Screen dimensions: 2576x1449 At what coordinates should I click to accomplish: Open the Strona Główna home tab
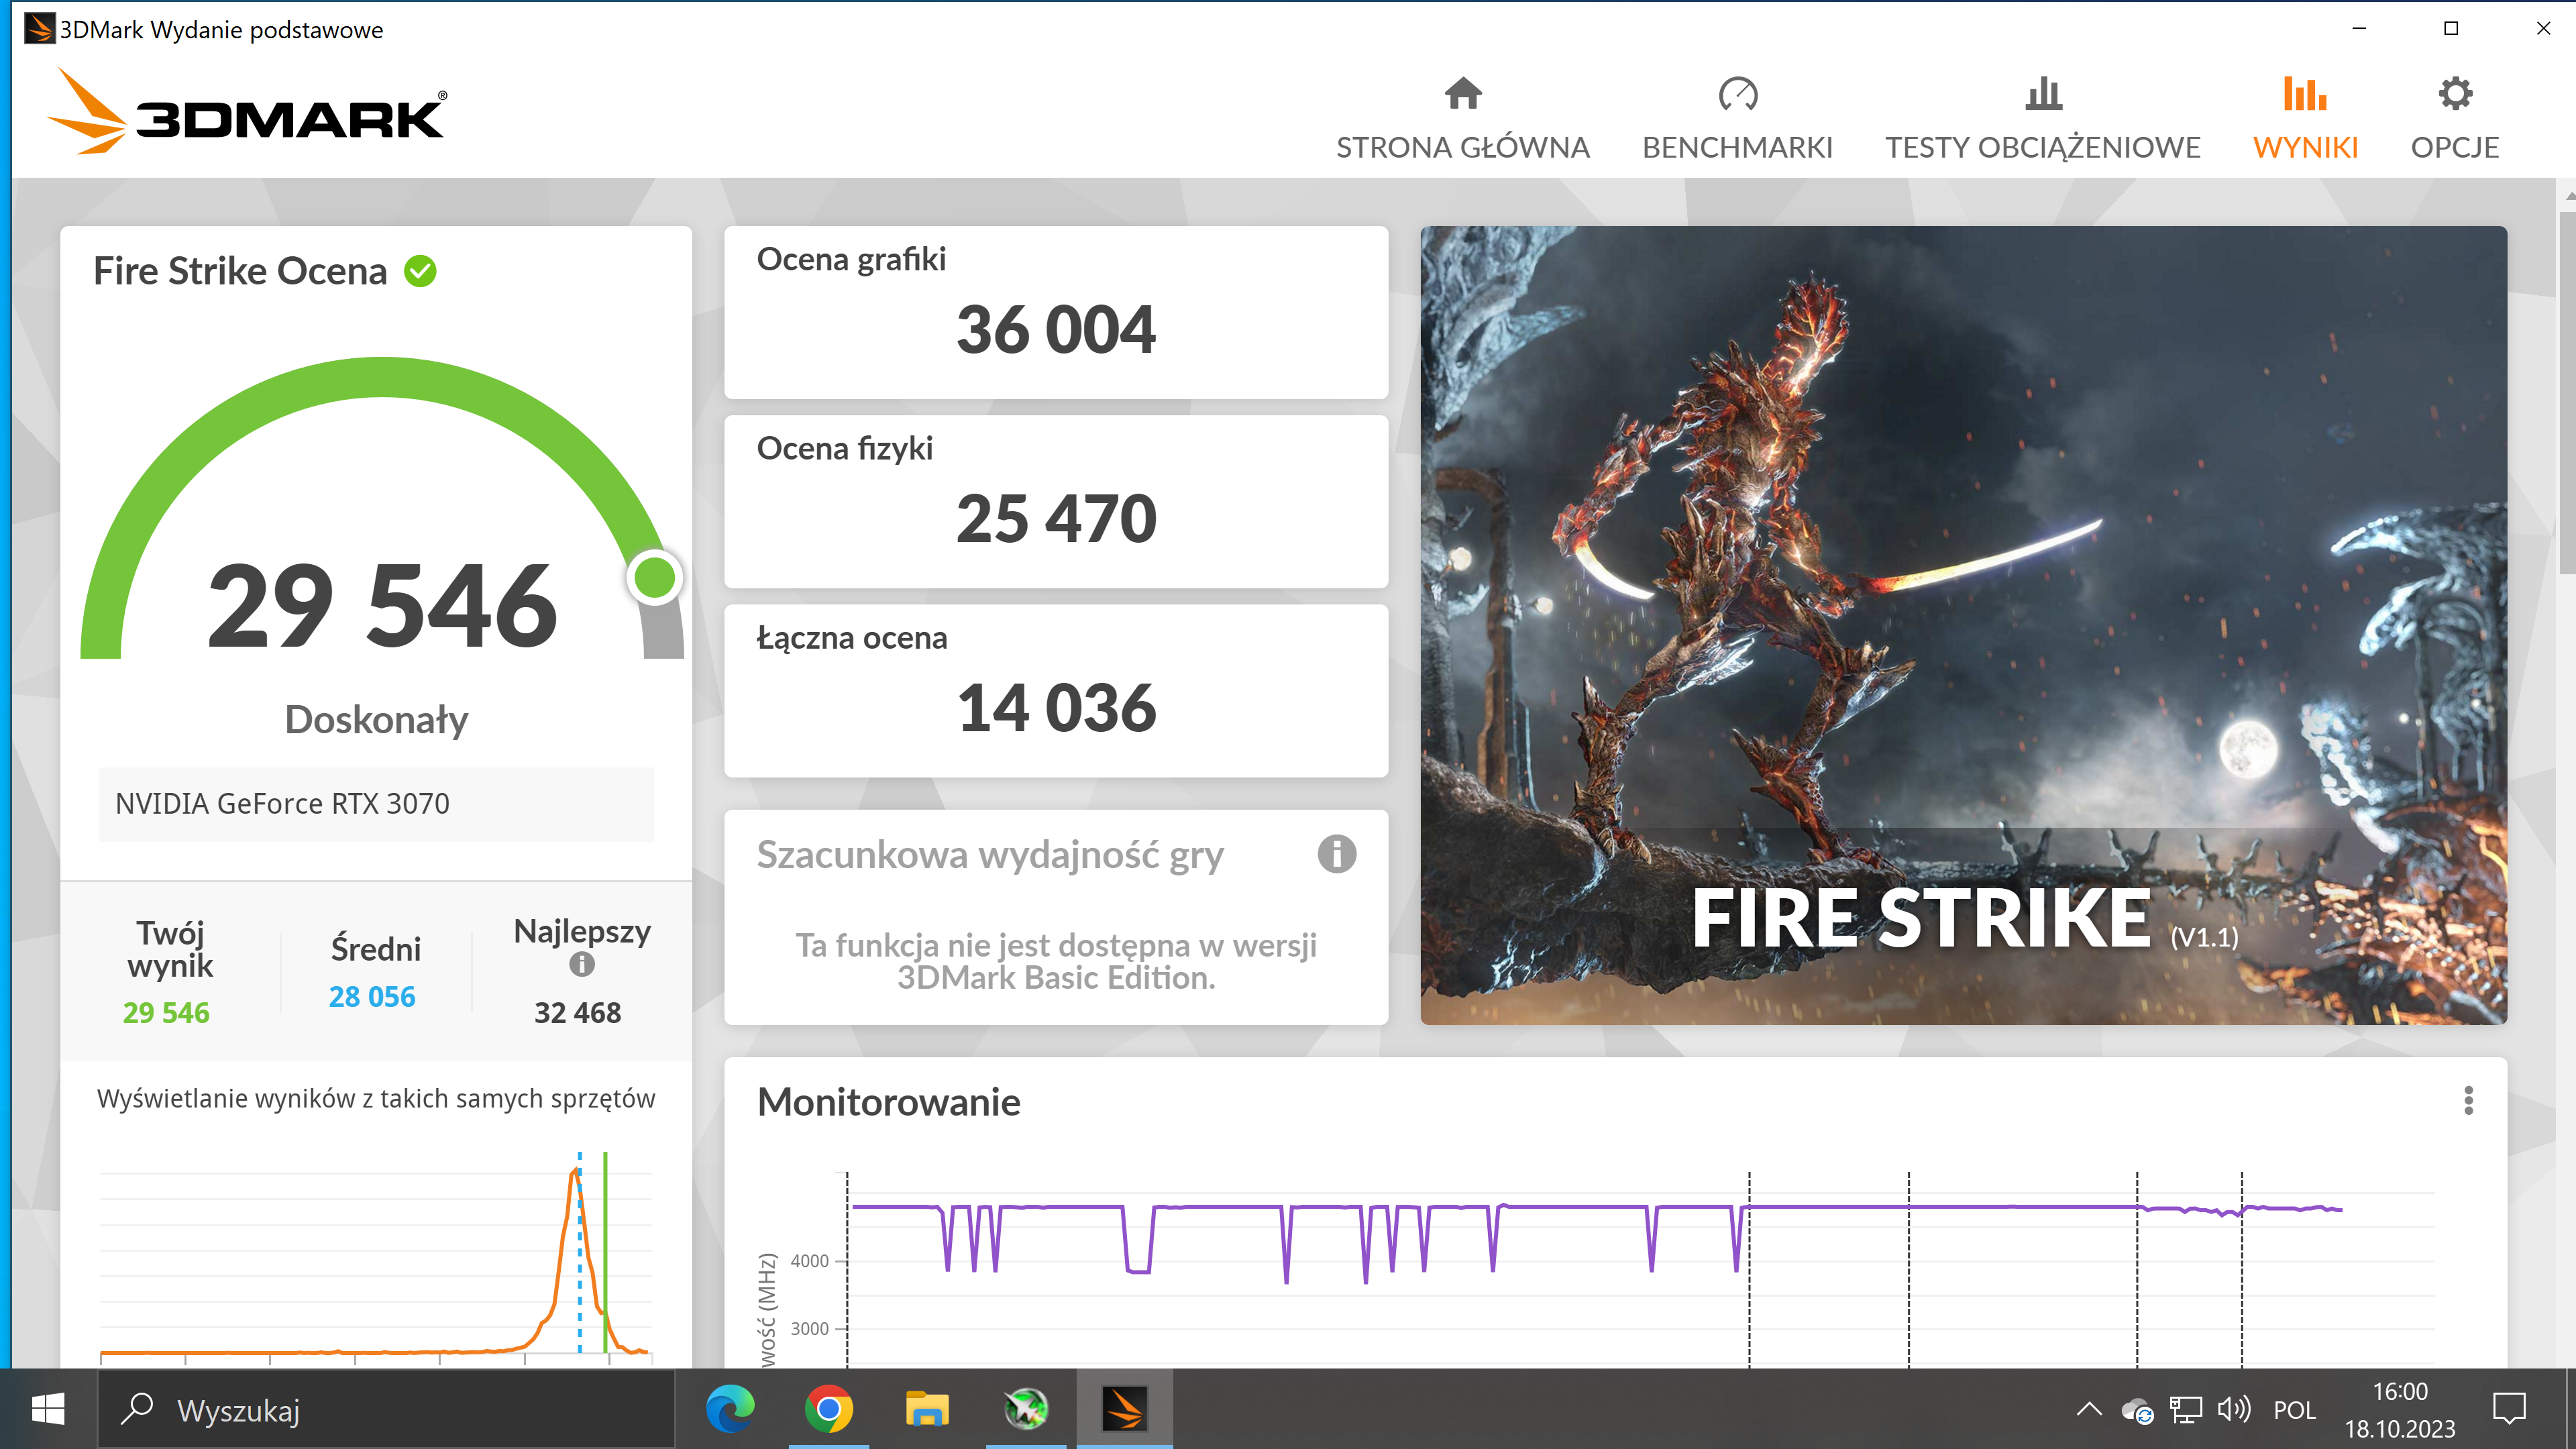(1462, 119)
